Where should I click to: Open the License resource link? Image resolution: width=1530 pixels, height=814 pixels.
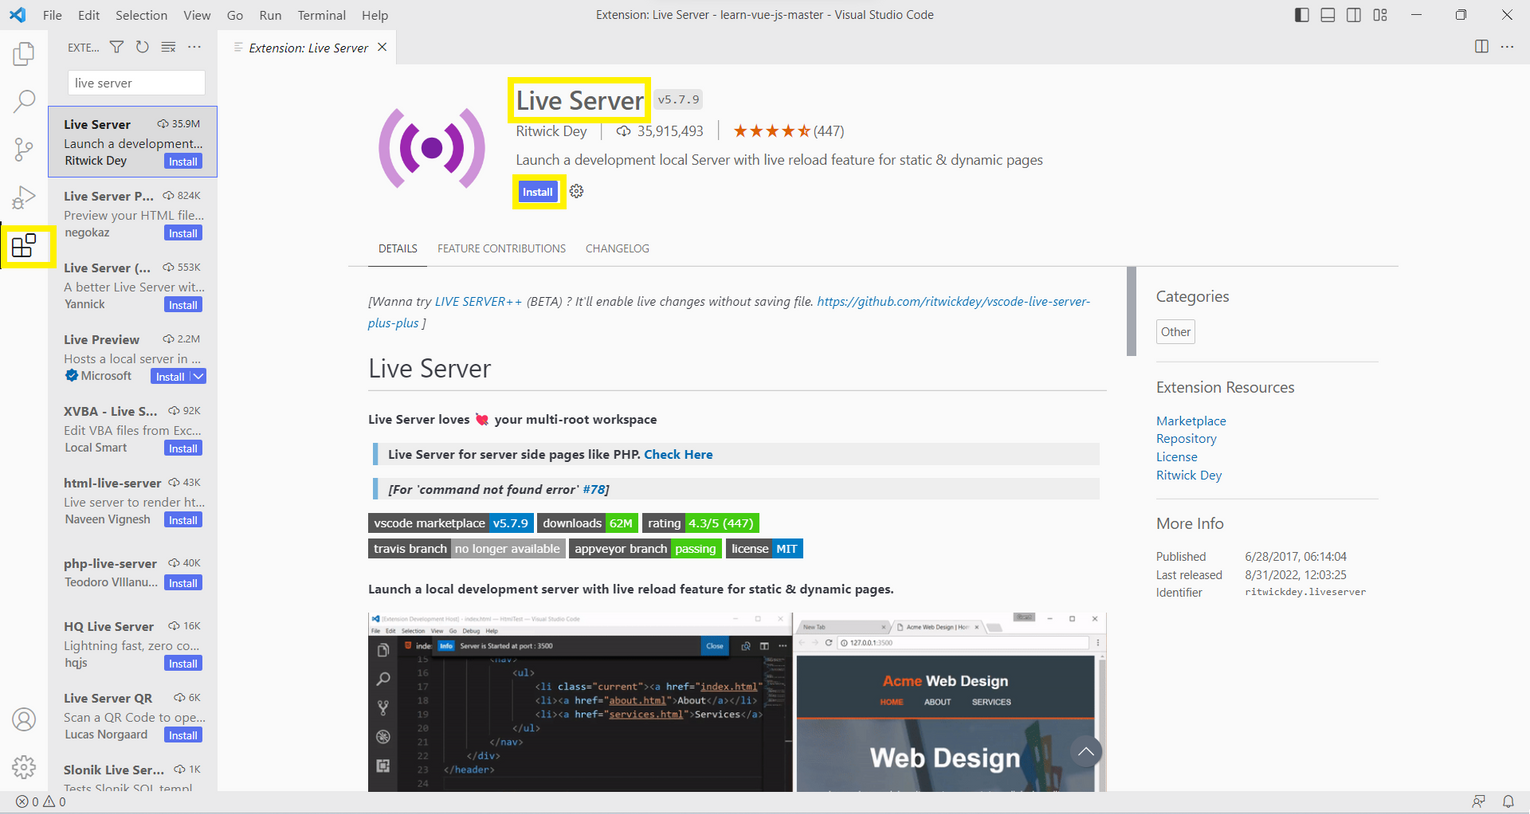click(x=1176, y=456)
